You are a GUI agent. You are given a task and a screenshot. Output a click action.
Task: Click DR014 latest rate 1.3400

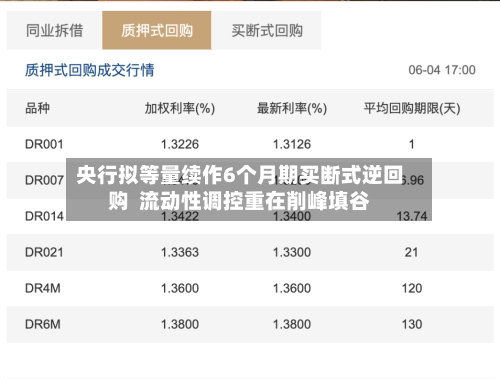point(292,217)
